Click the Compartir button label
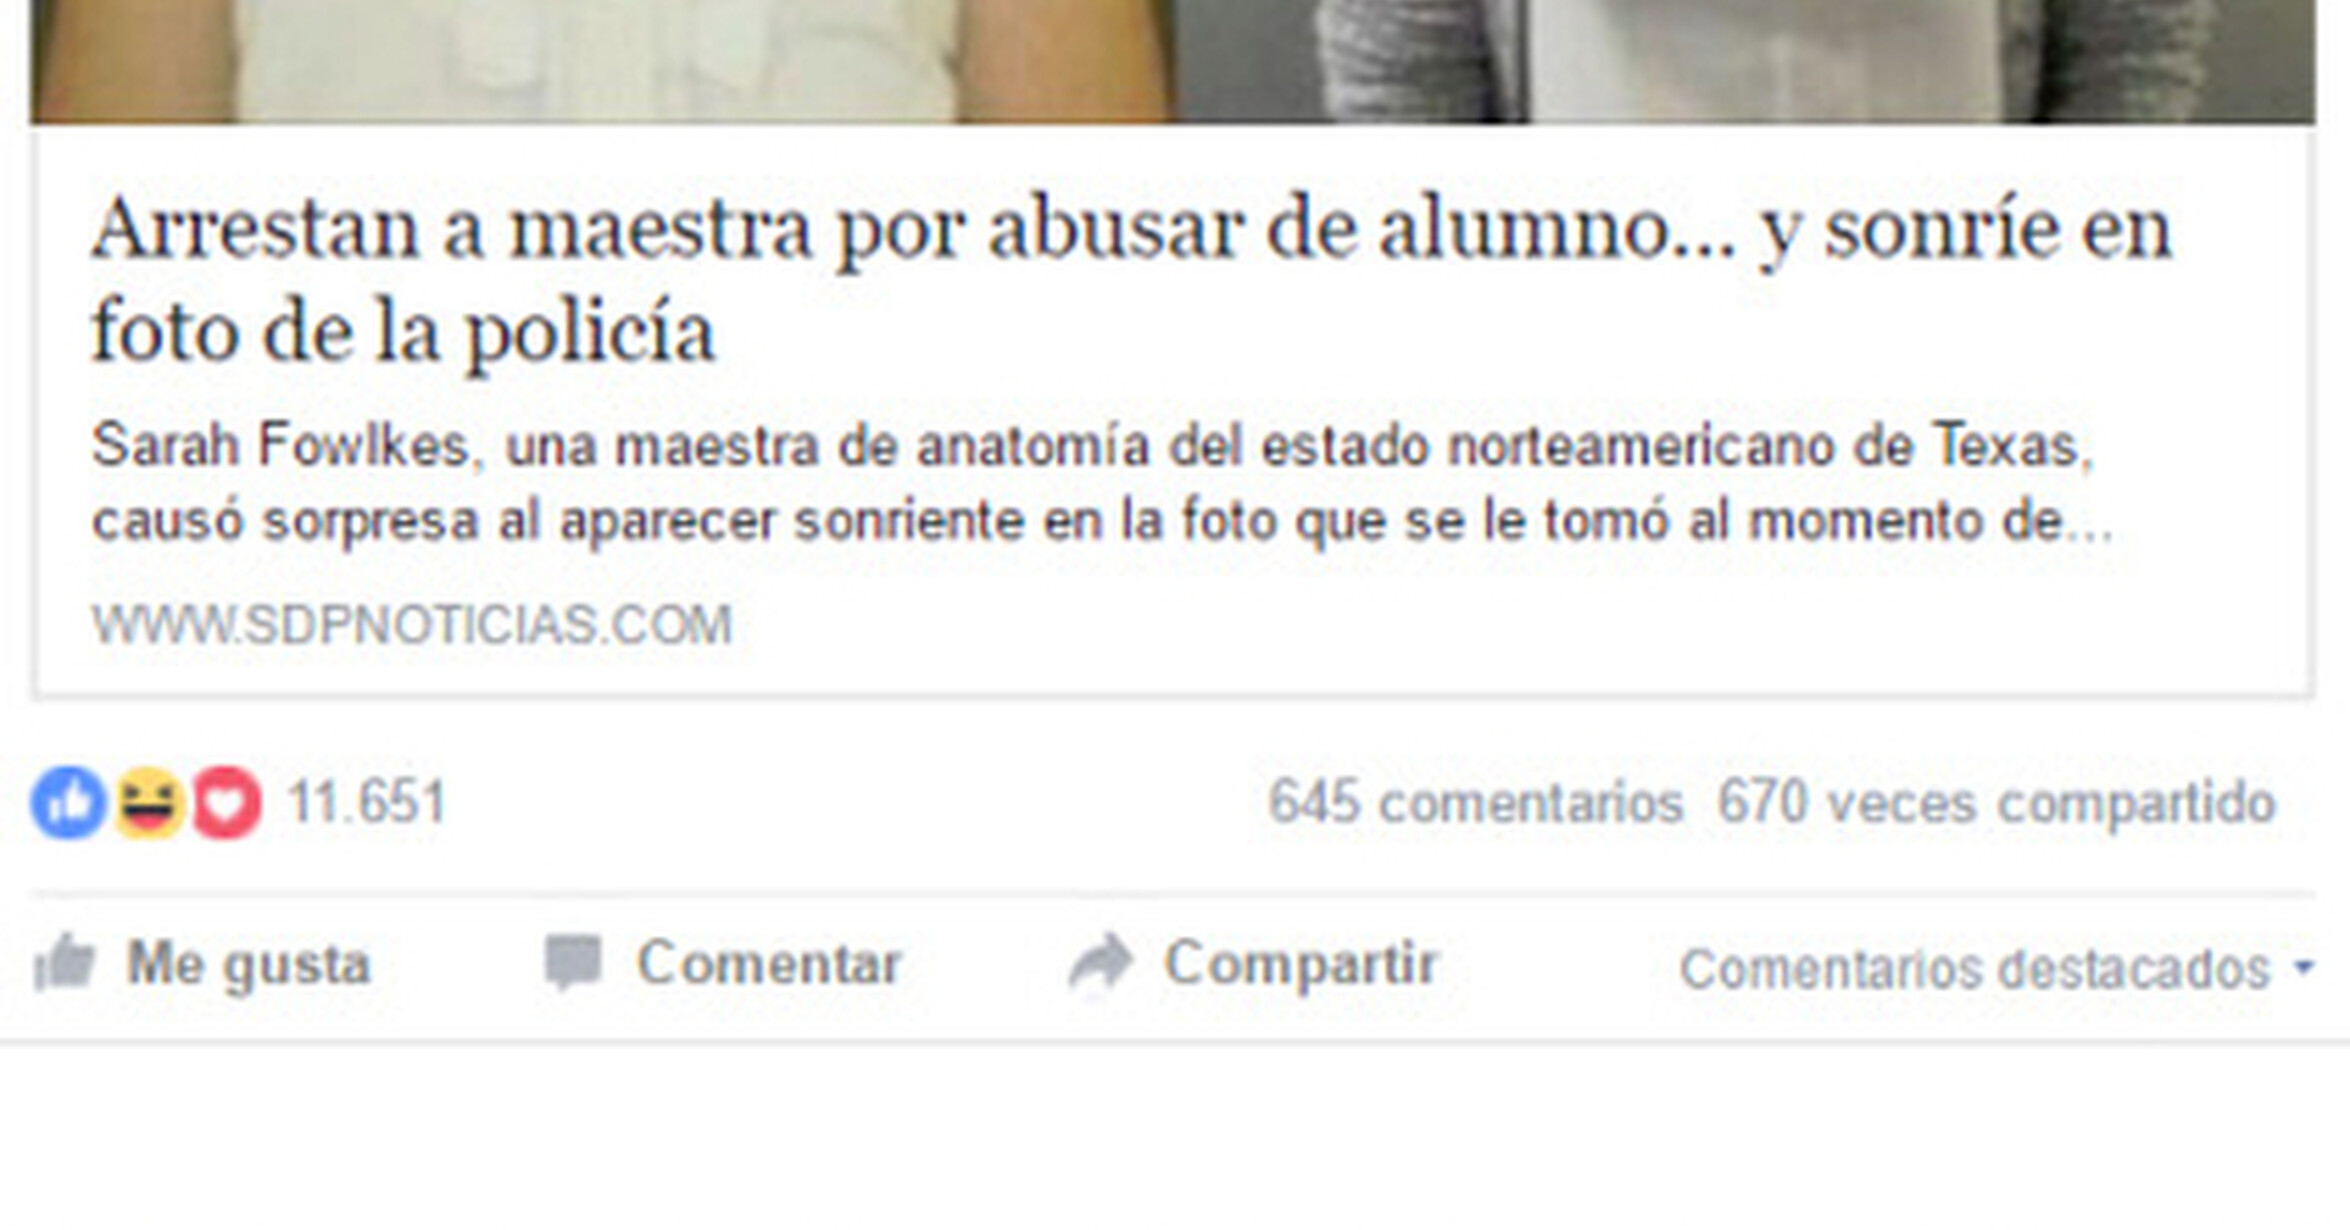 pos(1301,964)
